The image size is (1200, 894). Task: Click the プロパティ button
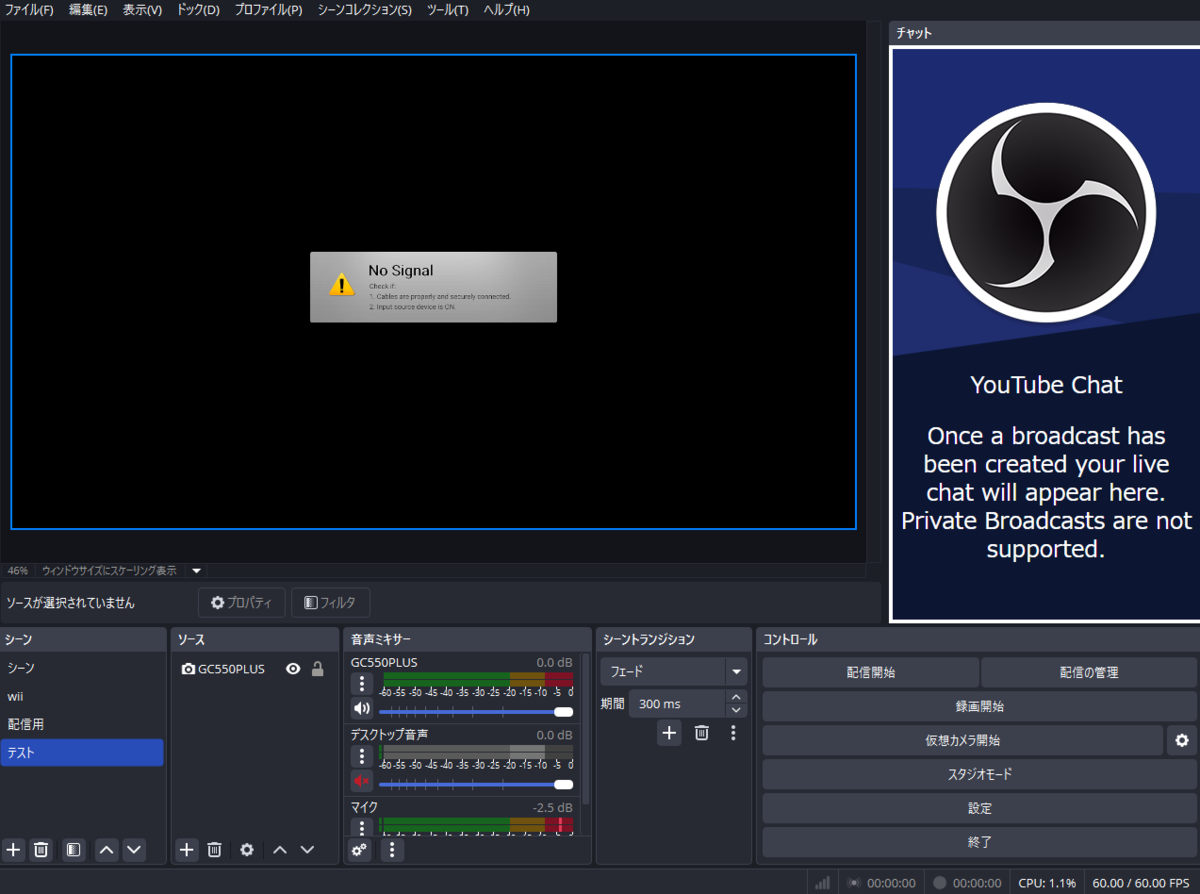click(241, 603)
